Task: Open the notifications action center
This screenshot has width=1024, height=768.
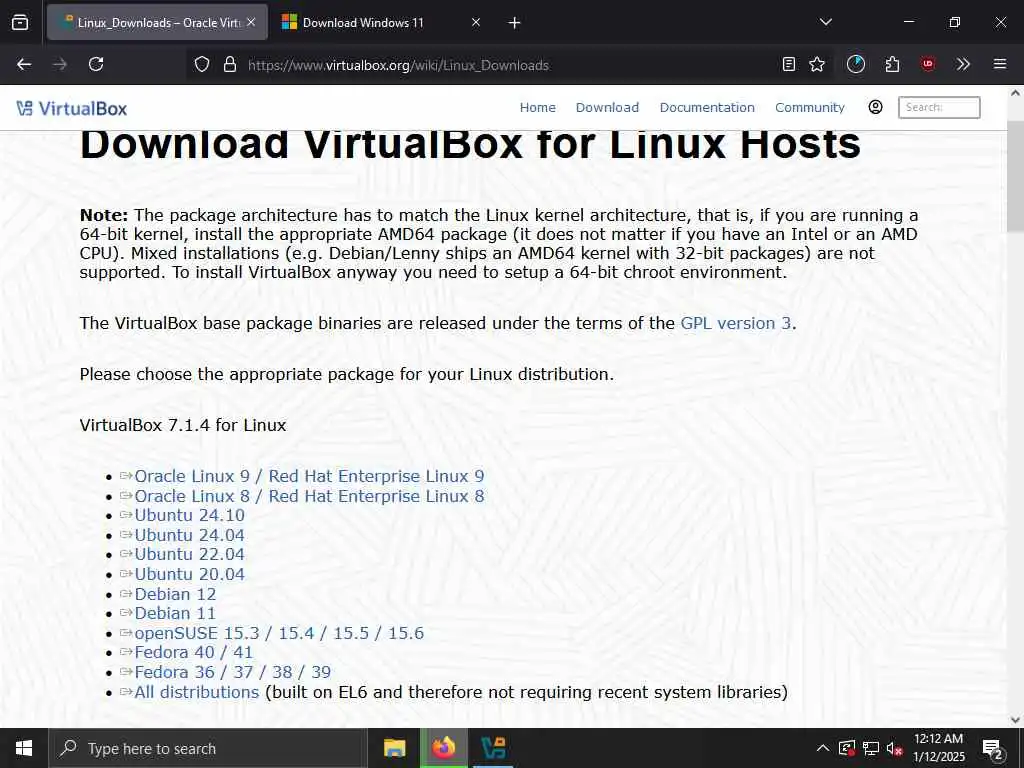Action: [993, 749]
